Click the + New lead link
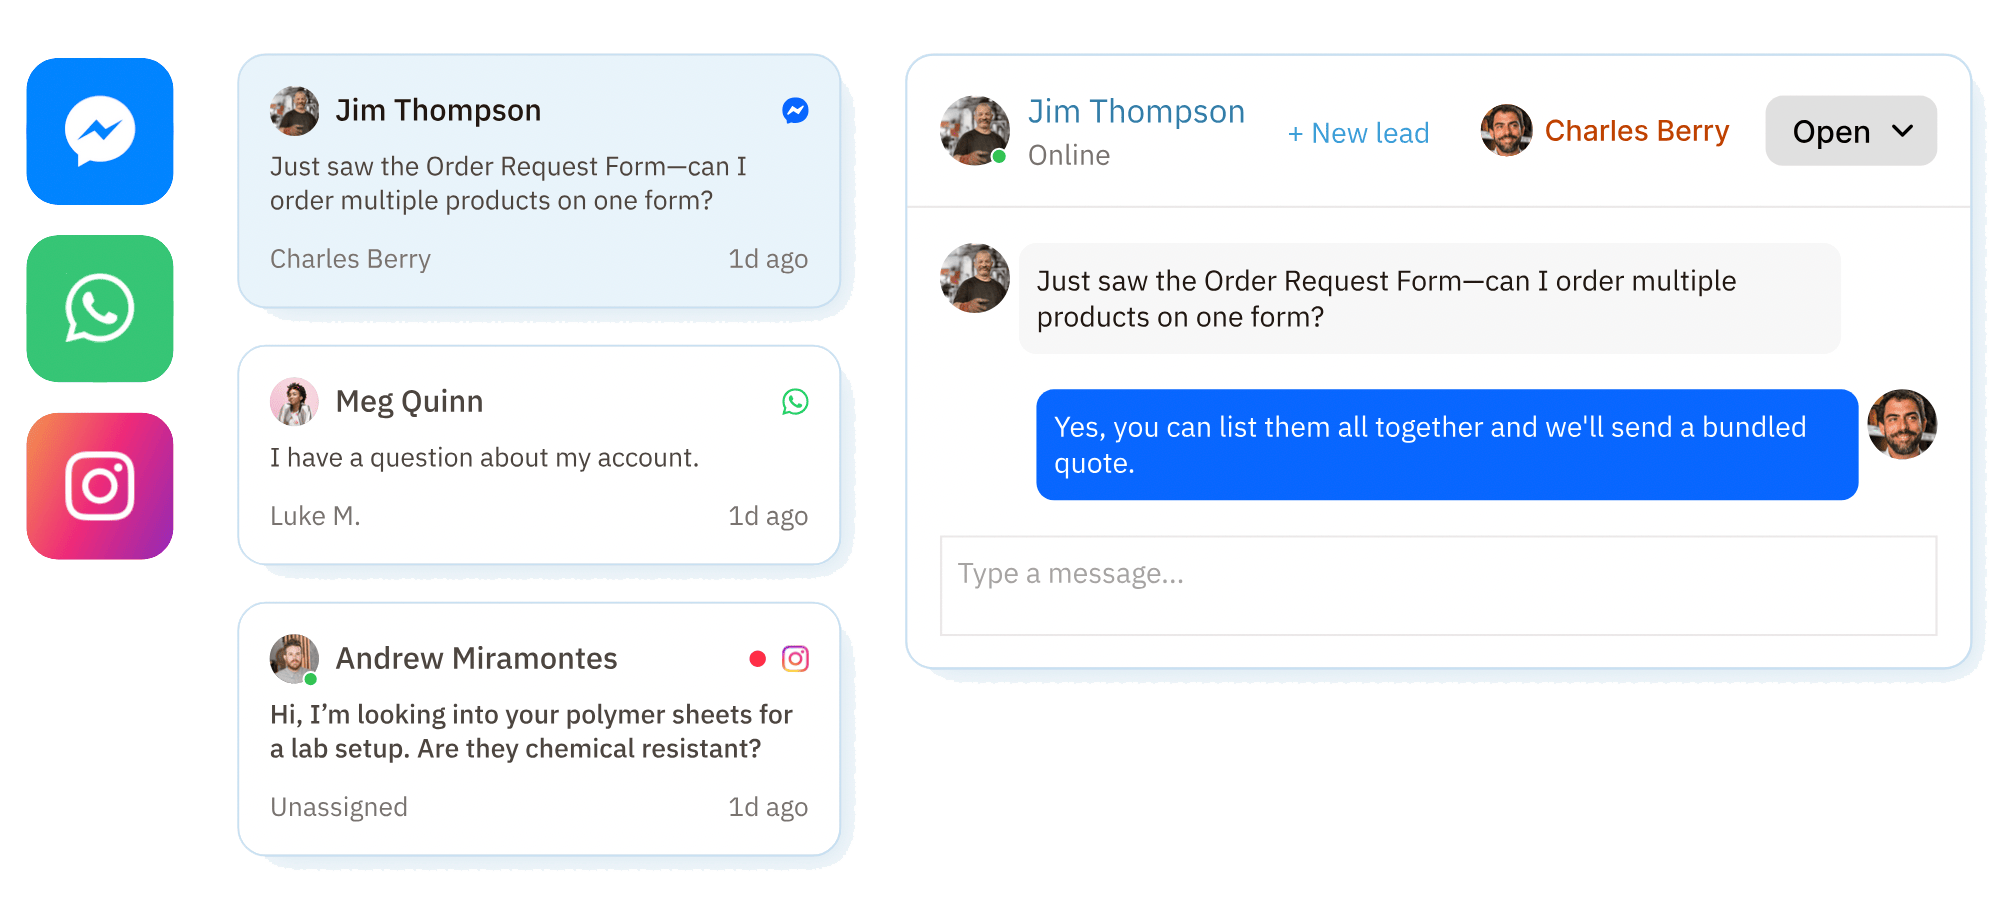This screenshot has height=920, width=2000. click(x=1358, y=133)
